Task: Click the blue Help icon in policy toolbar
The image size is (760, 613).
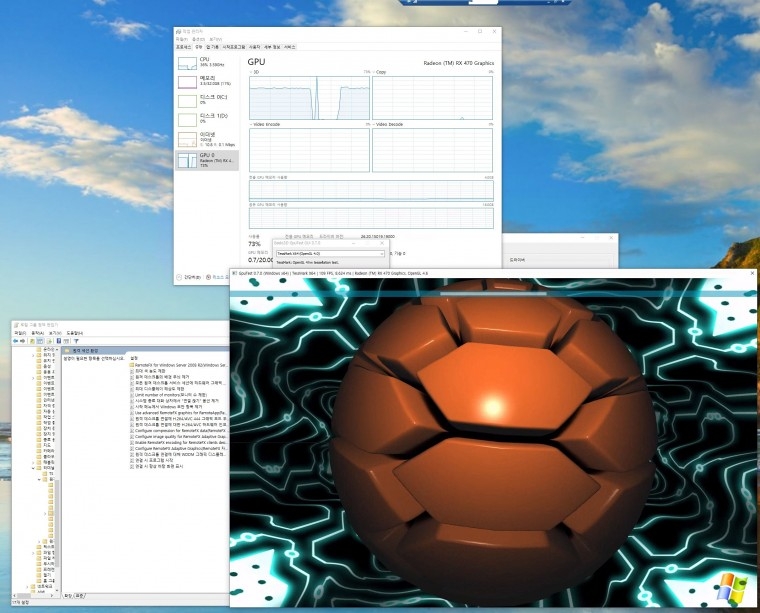Action: [x=59, y=341]
